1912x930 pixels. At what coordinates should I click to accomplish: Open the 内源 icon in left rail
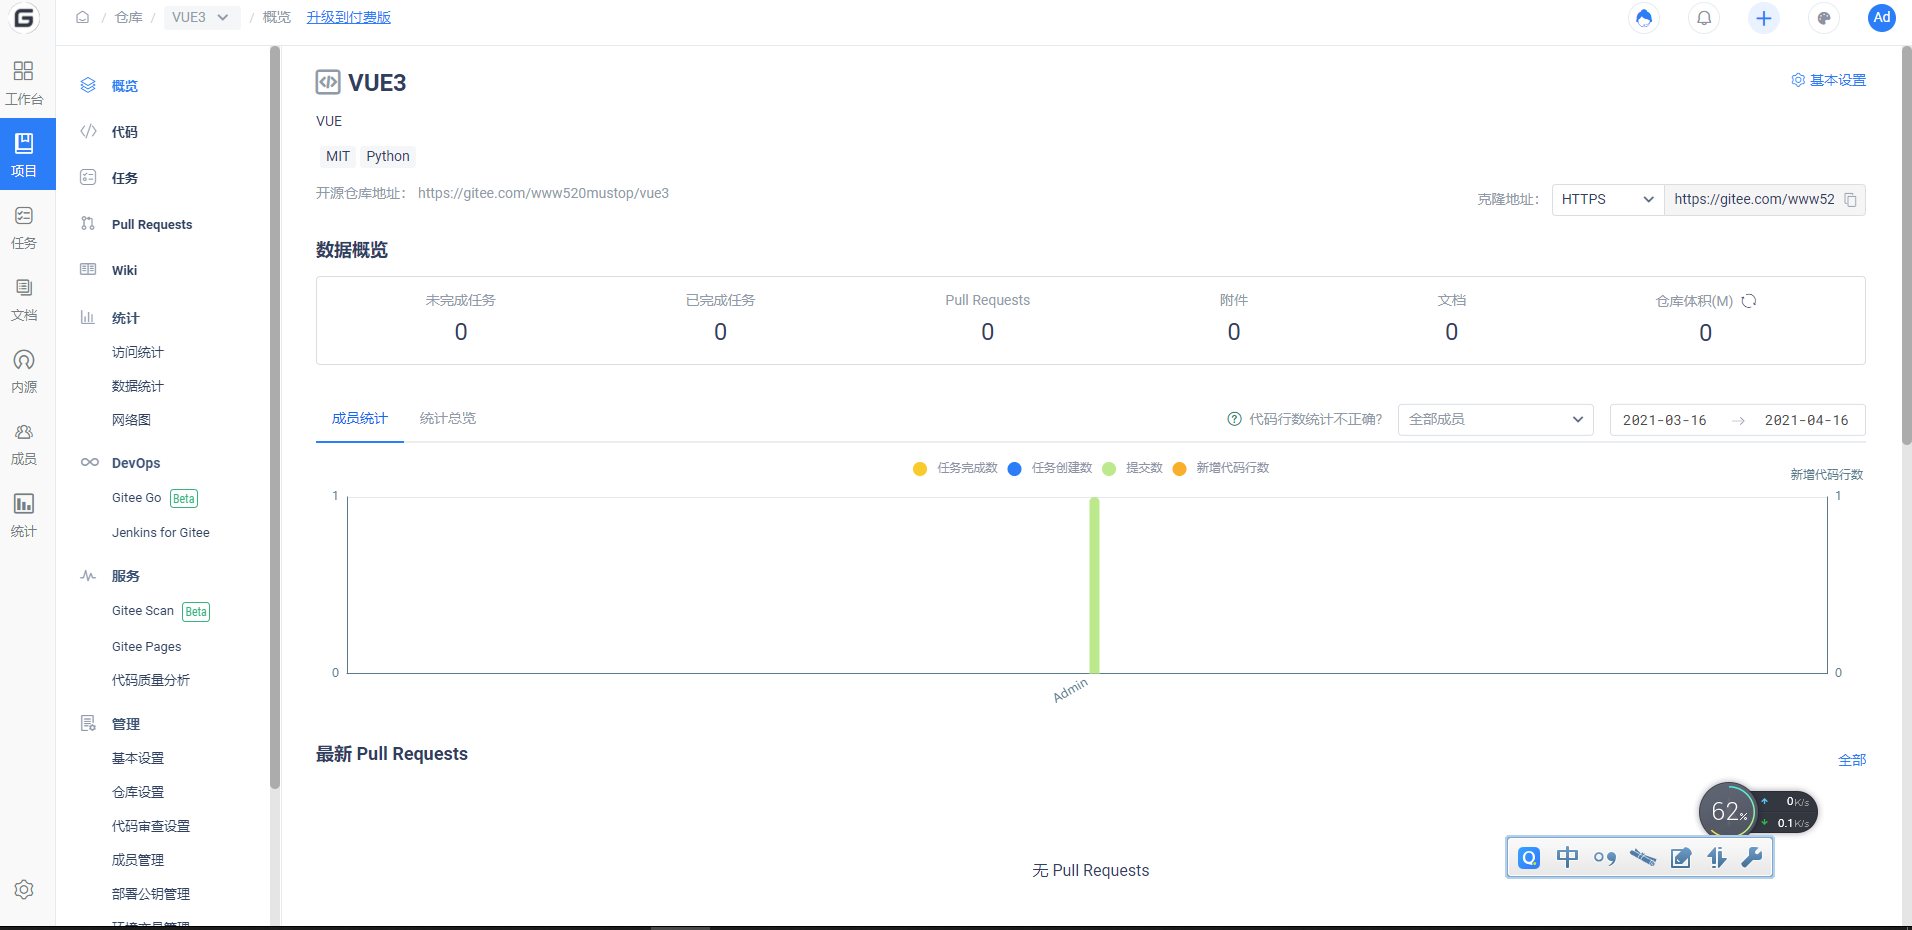coord(24,371)
